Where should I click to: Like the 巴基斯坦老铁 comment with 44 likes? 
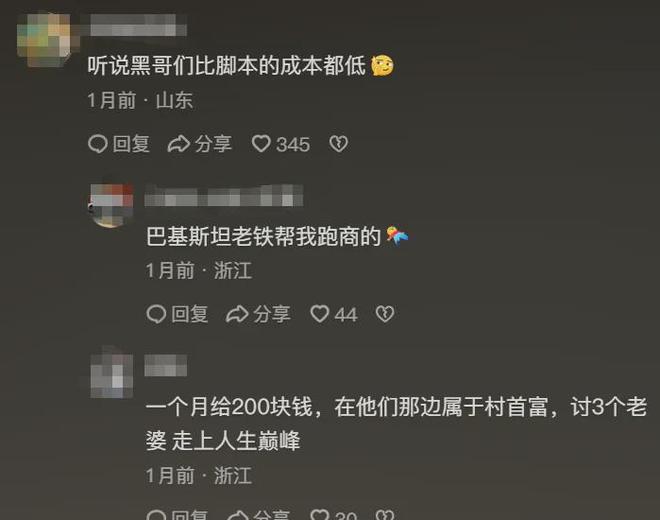point(334,314)
